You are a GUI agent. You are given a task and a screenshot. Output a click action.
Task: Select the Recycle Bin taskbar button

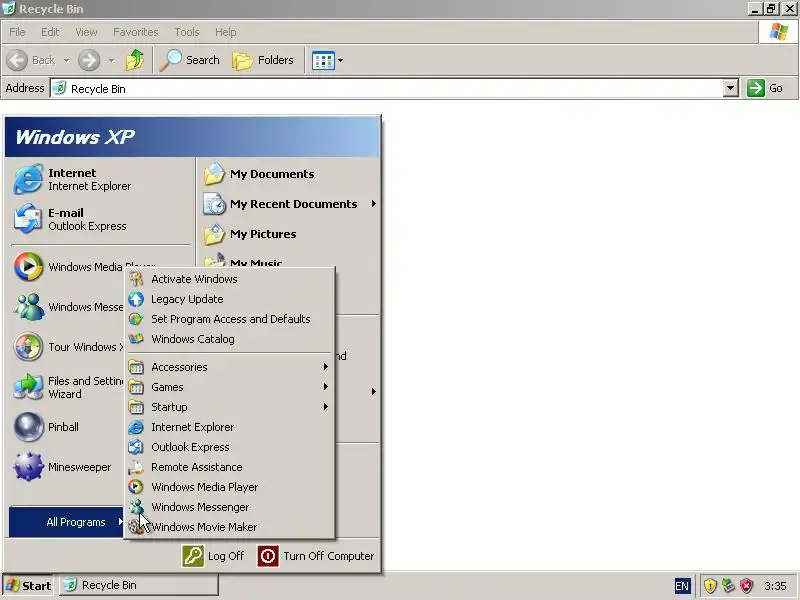(139, 585)
